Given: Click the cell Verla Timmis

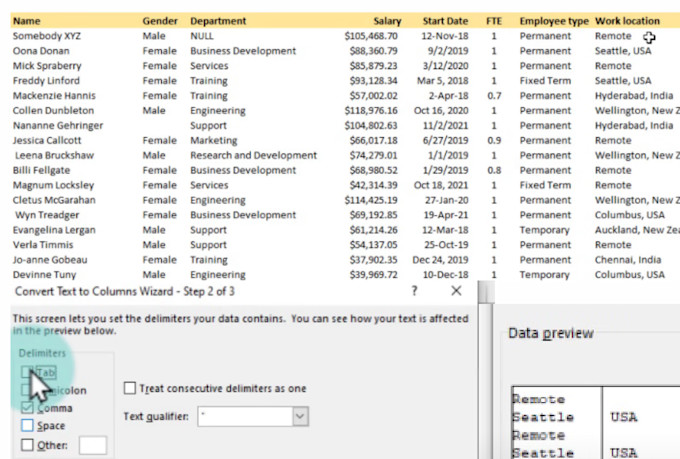Looking at the screenshot, I should click(x=43, y=245).
